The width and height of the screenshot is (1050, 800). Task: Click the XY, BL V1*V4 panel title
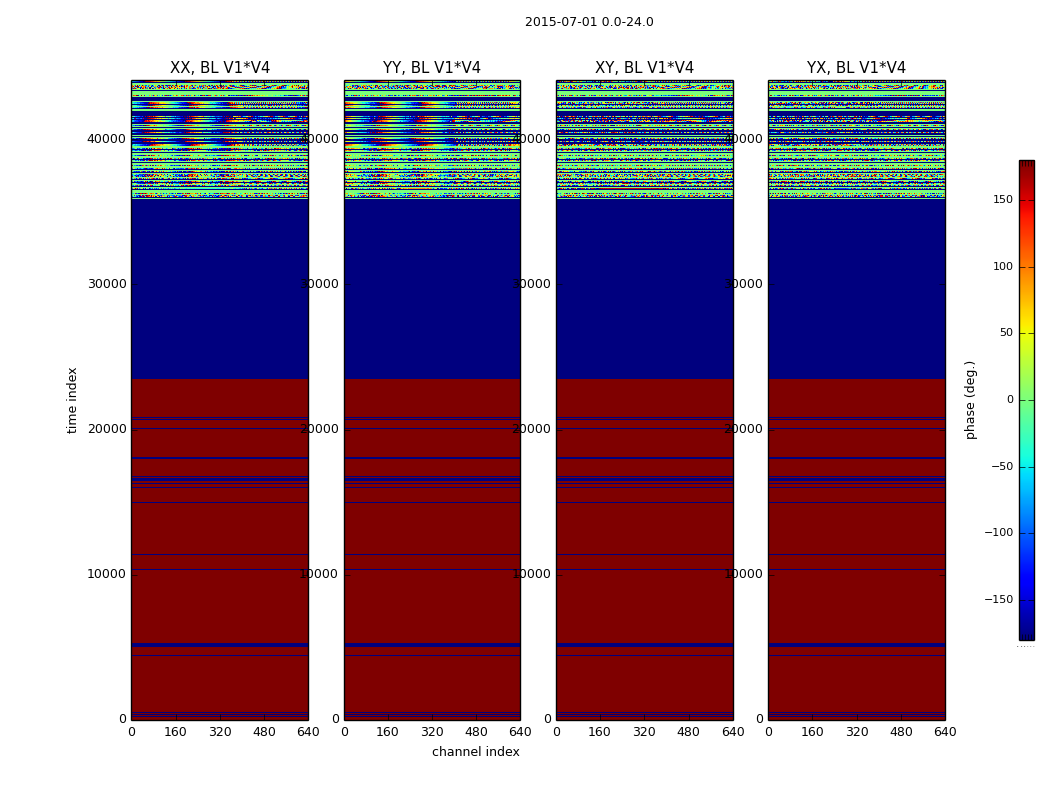click(x=644, y=68)
